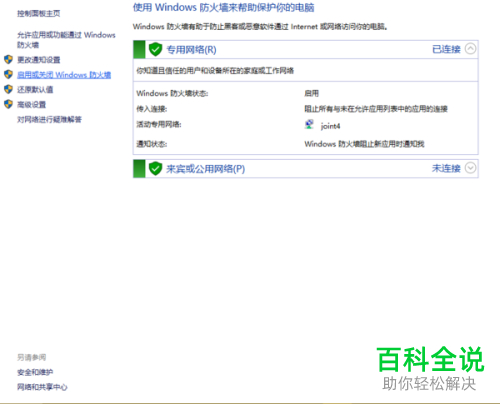Open 更改通知设置 link
This screenshot has width=500, height=404.
[x=39, y=60]
